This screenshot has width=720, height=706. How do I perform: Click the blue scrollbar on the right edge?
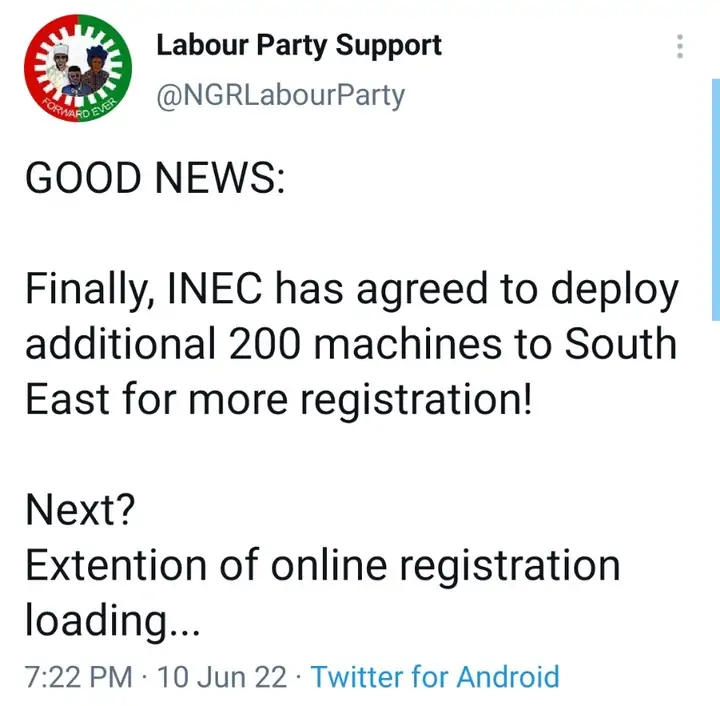click(714, 200)
